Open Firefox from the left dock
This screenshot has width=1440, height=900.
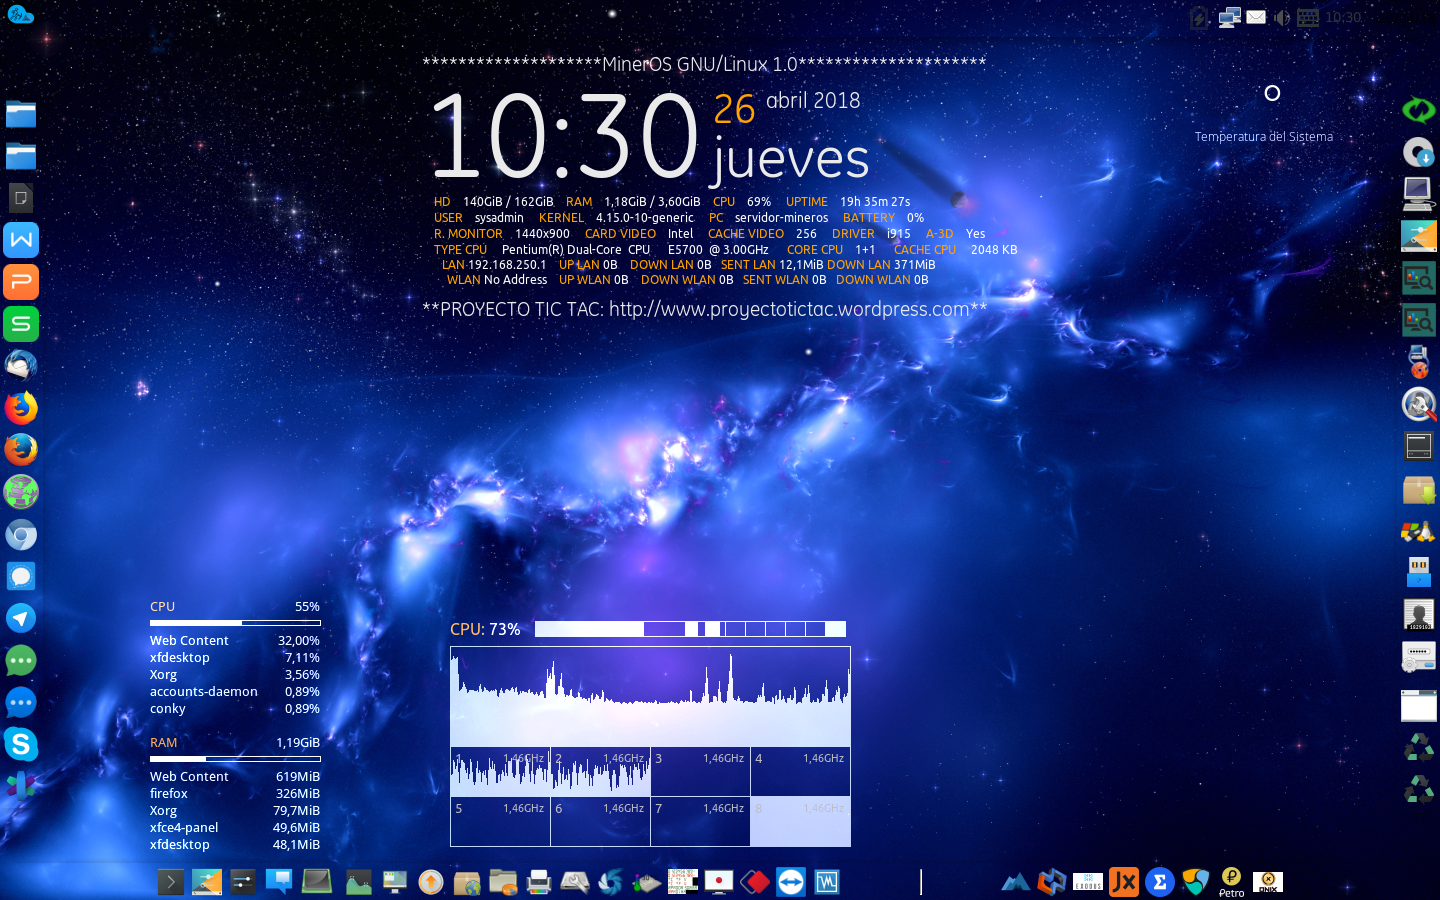coord(21,408)
